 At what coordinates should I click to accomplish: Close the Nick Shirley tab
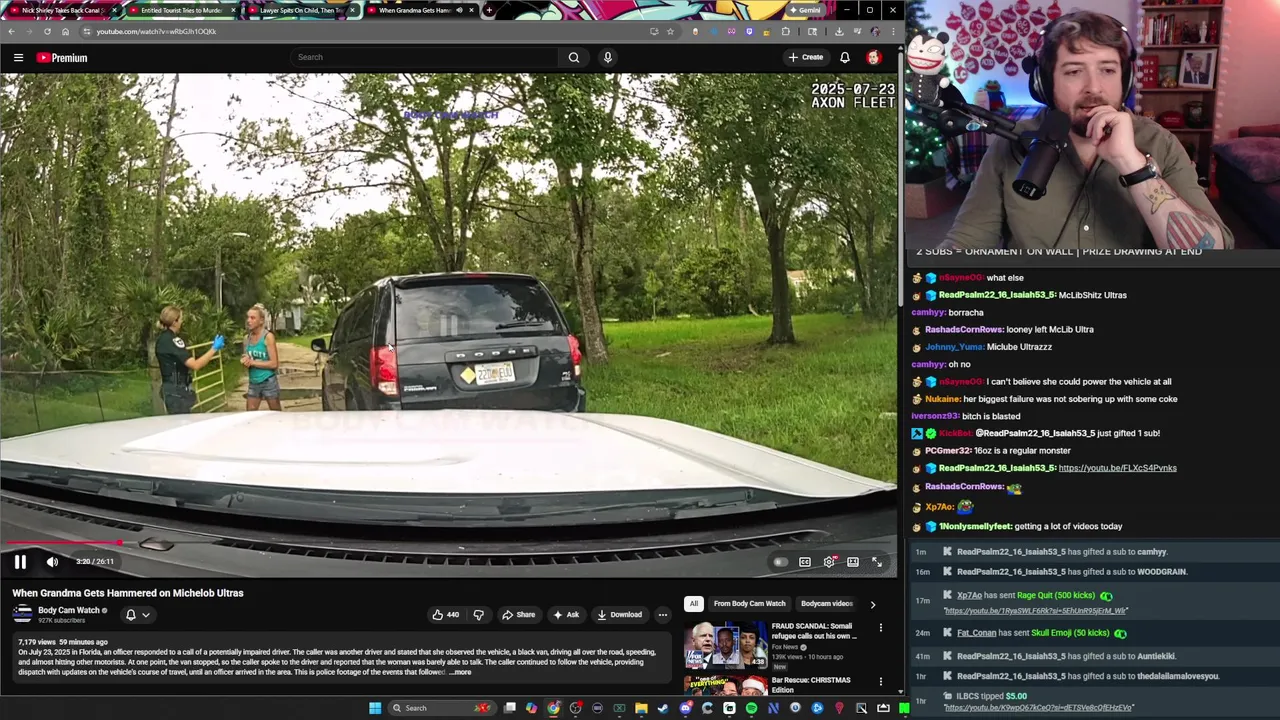(114, 10)
